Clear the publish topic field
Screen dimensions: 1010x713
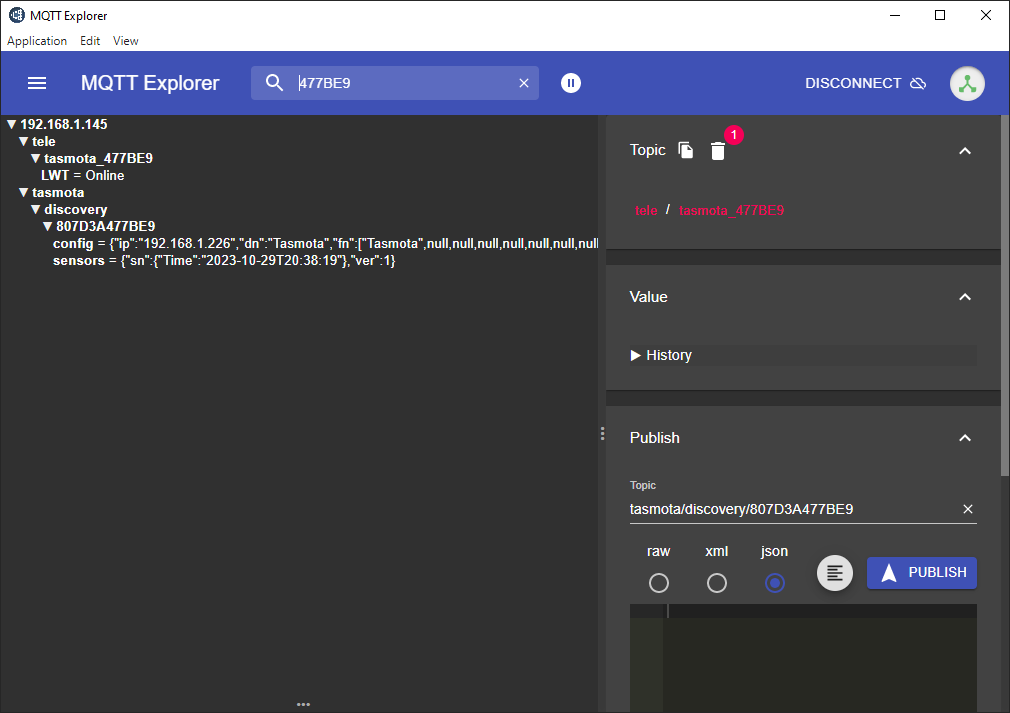pos(967,509)
